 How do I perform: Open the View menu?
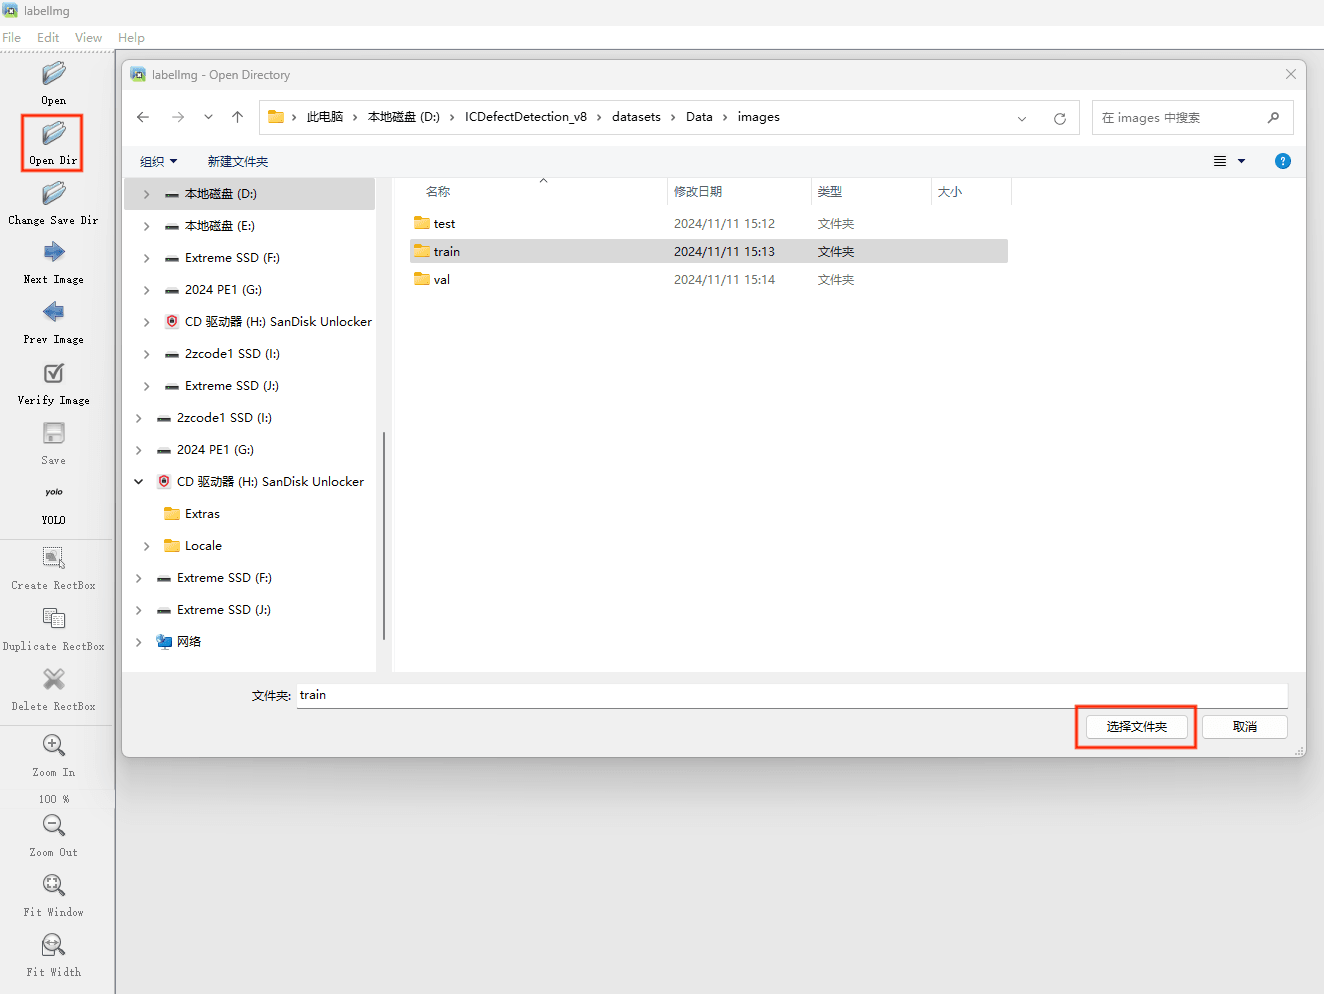(x=88, y=38)
